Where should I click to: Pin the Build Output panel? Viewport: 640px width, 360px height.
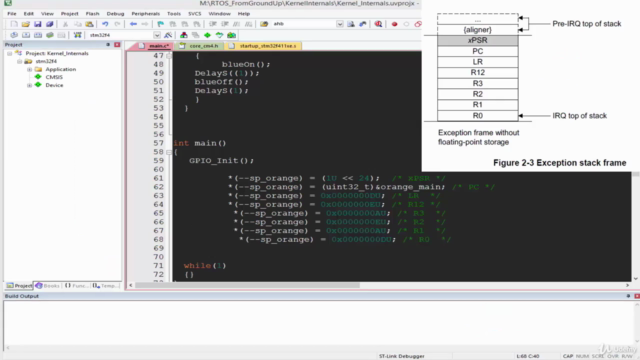point(628,296)
